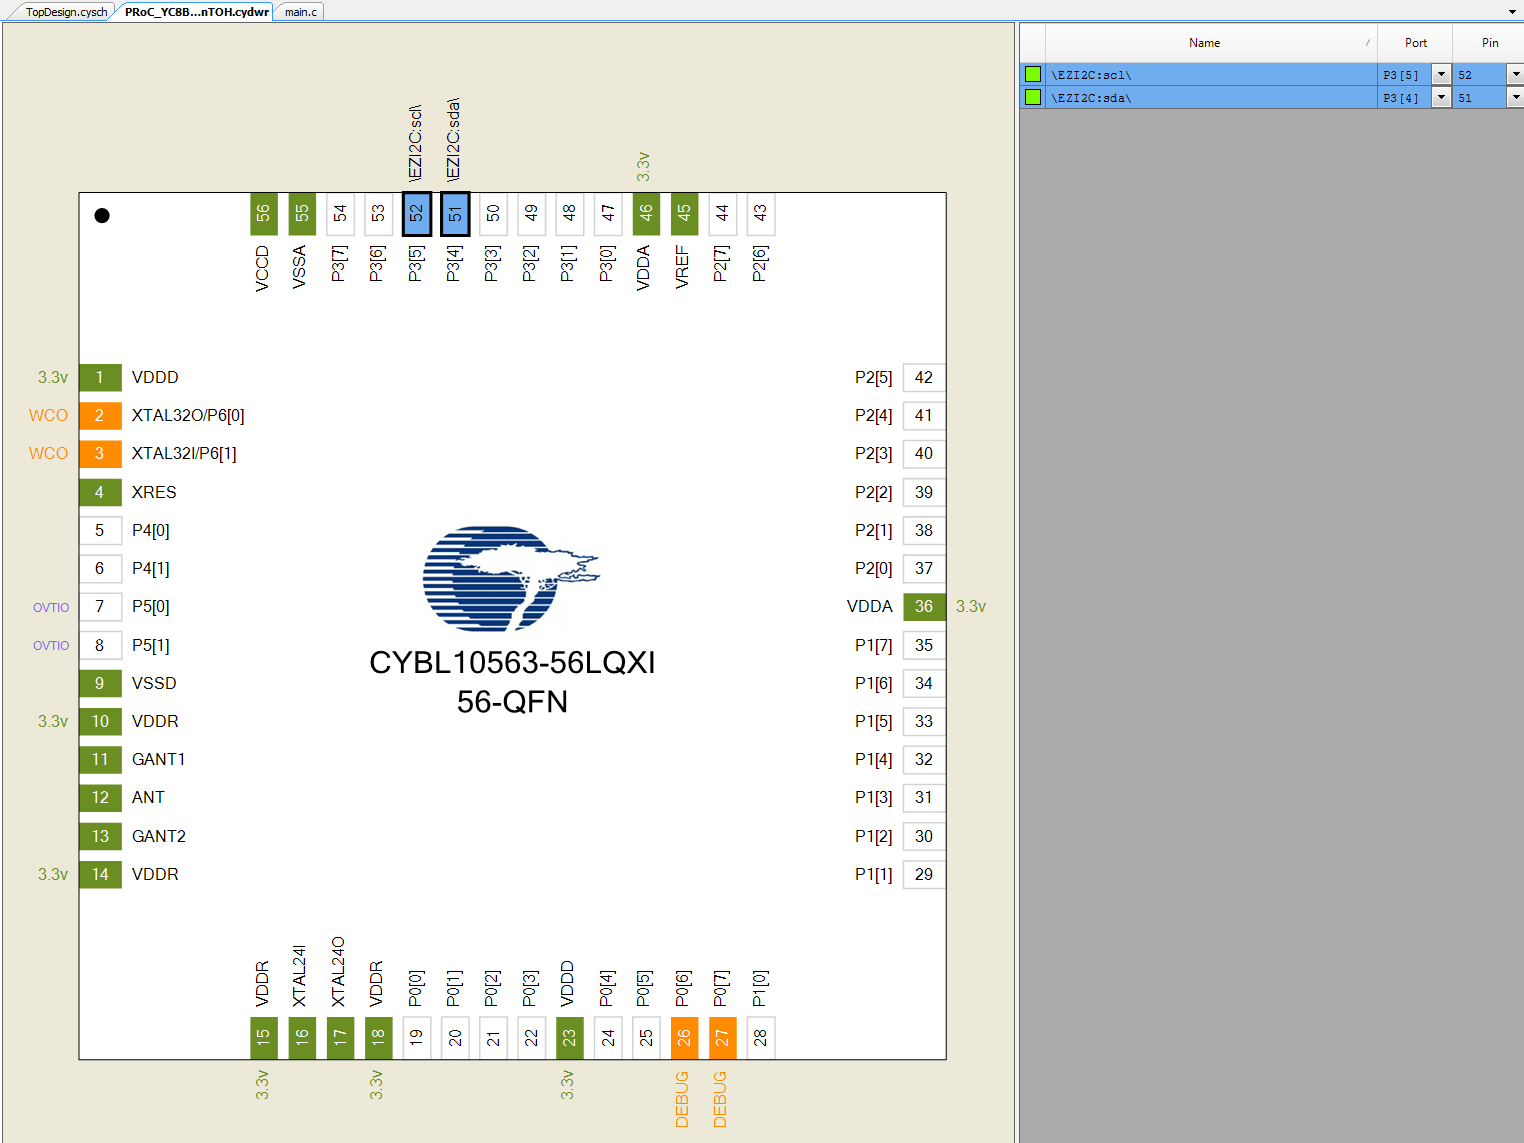Click Port value P3[4] cell
Image resolution: width=1524 pixels, height=1143 pixels.
click(1404, 98)
